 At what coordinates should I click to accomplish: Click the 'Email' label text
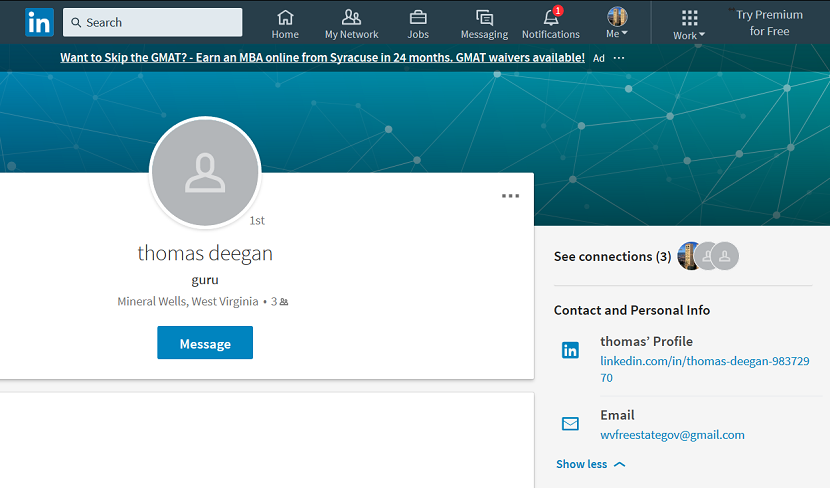coord(617,415)
